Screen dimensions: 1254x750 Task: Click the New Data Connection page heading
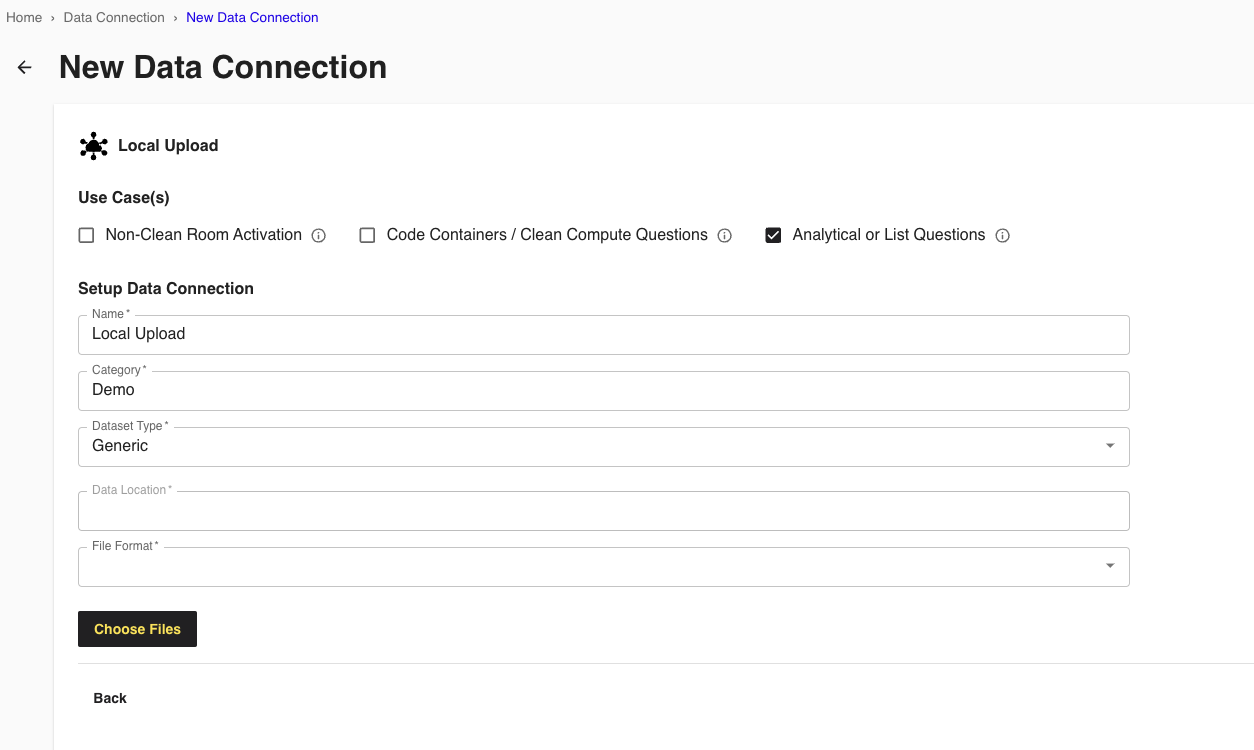223,68
